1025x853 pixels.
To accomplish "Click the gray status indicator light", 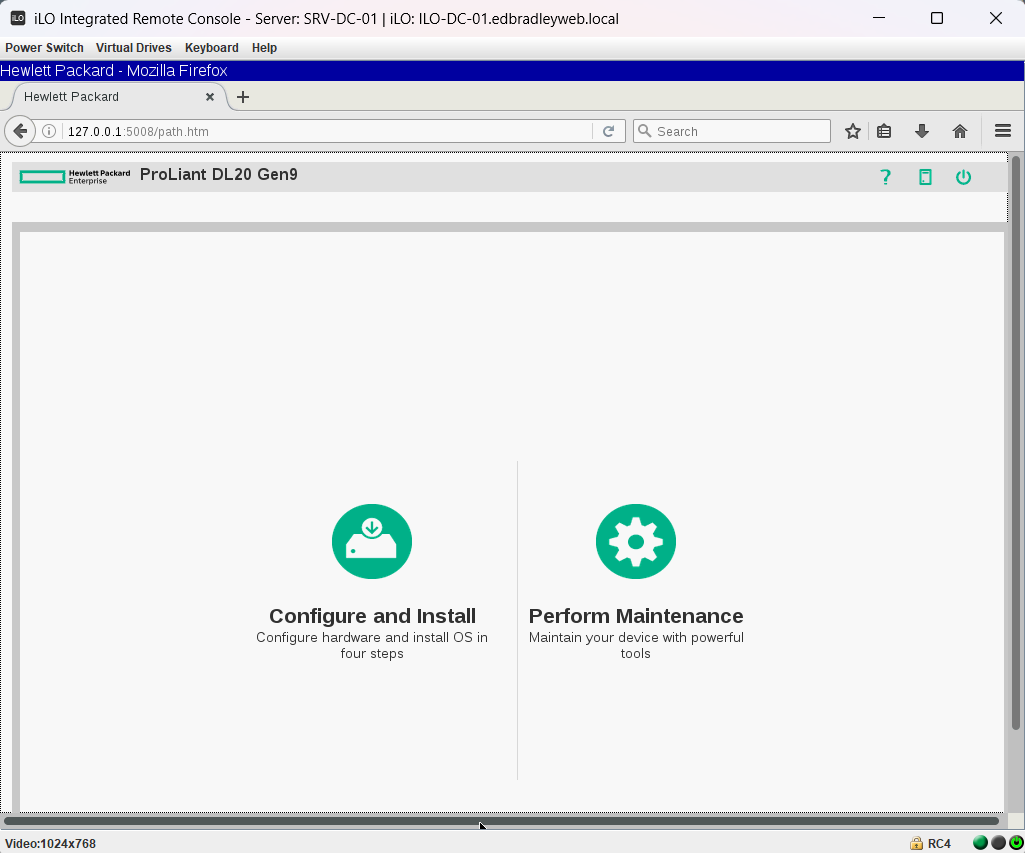I will tap(997, 843).
